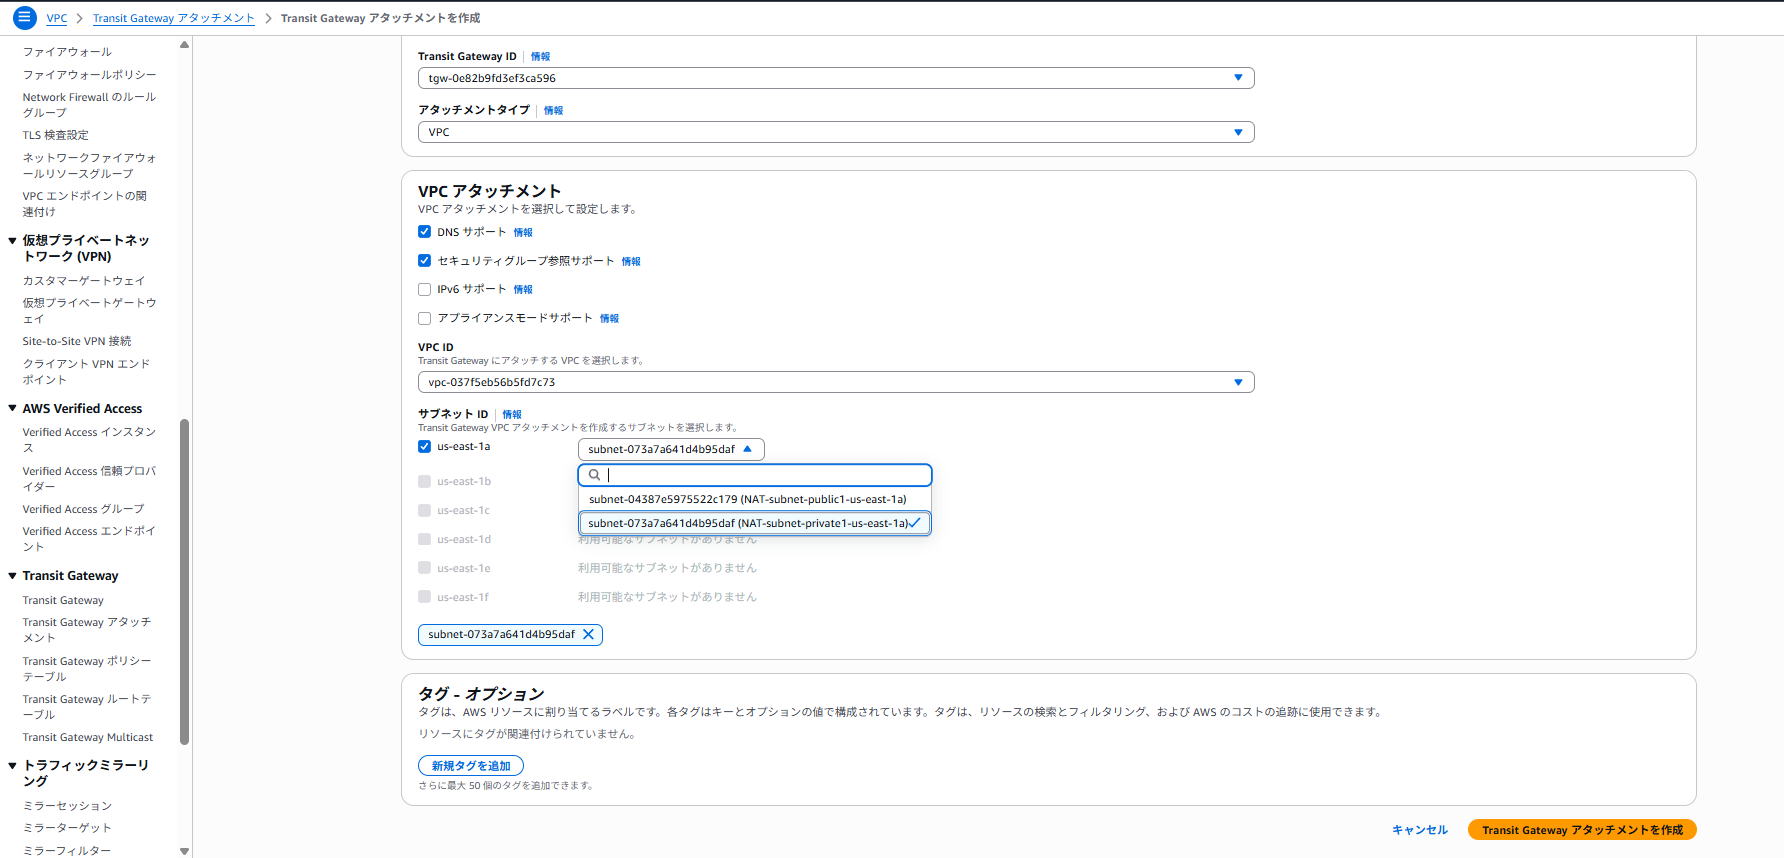Open Network Firewall のルールグループ sidebar item

pyautogui.click(x=89, y=105)
